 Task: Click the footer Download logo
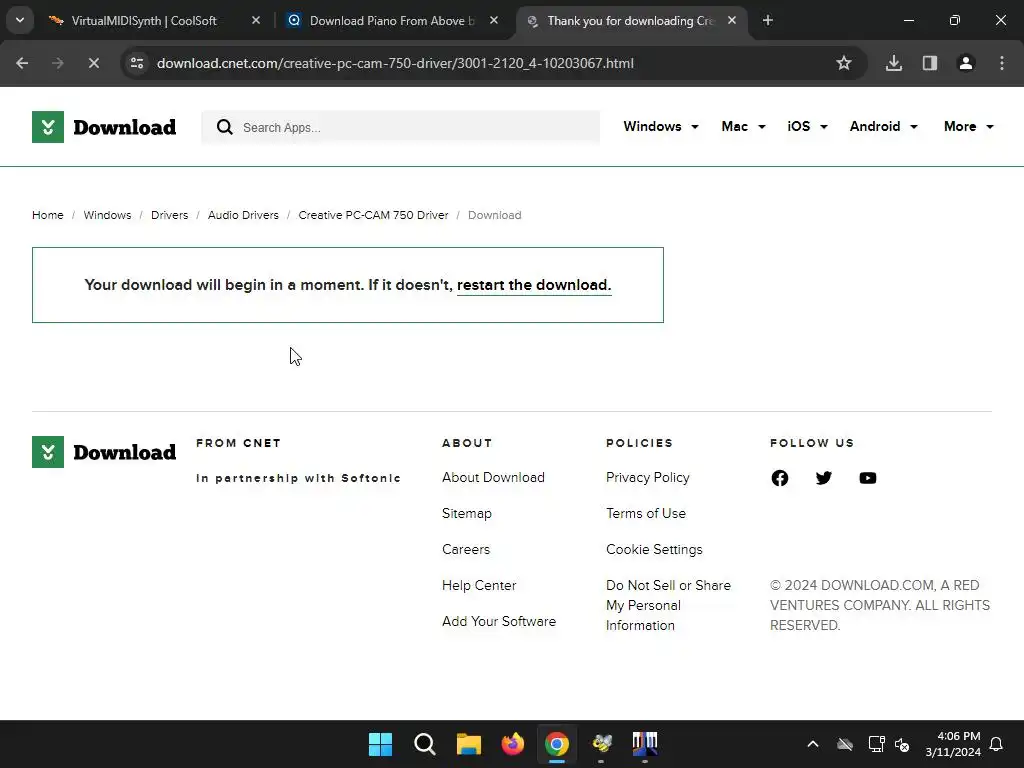pos(104,452)
